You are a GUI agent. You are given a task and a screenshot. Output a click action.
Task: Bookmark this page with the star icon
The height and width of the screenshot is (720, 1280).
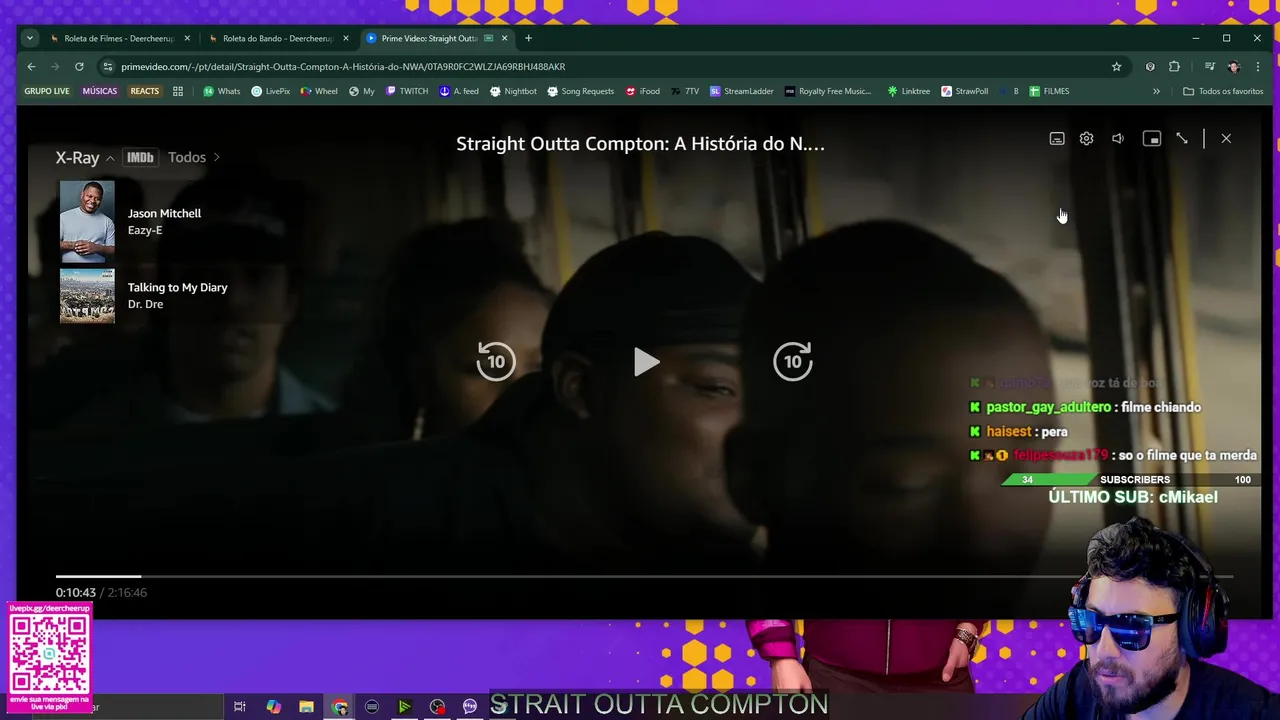coord(1116,66)
